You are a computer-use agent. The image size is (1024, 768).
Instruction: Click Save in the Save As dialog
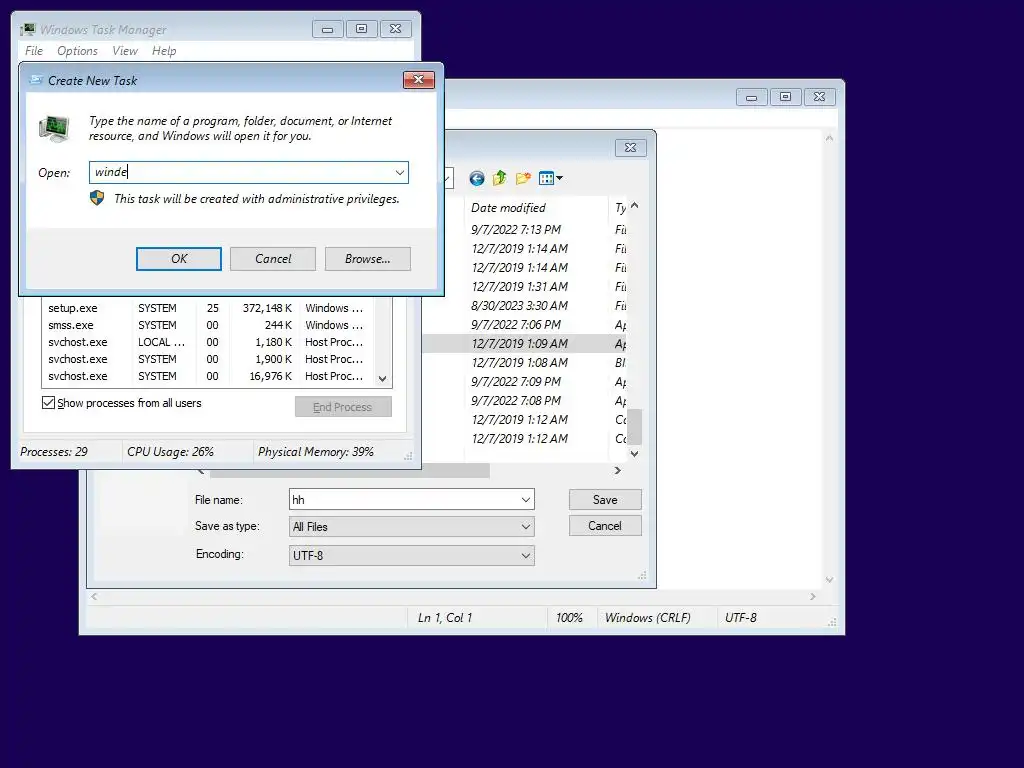605,500
